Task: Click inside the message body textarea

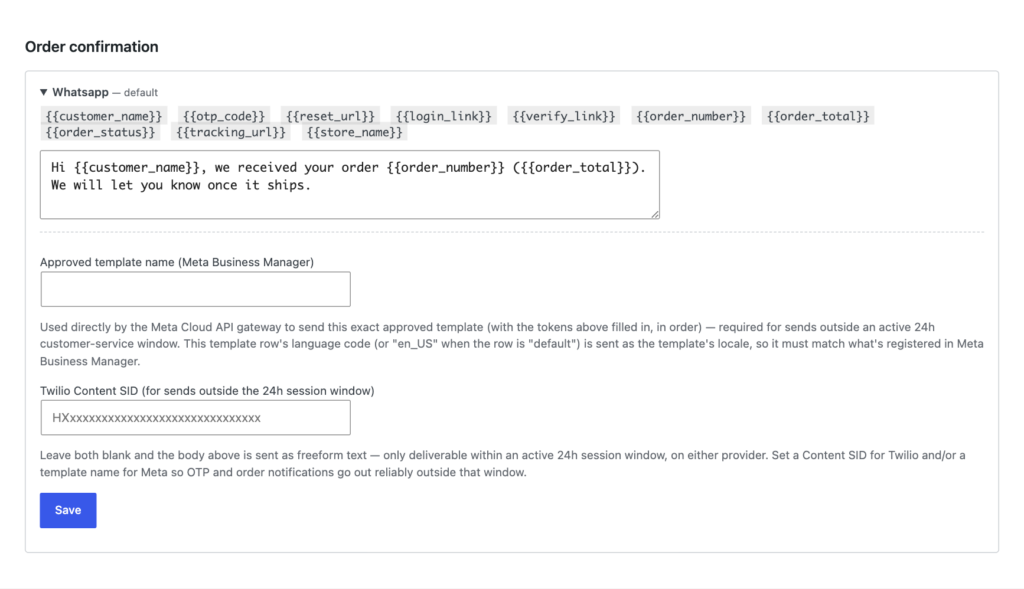Action: [349, 185]
